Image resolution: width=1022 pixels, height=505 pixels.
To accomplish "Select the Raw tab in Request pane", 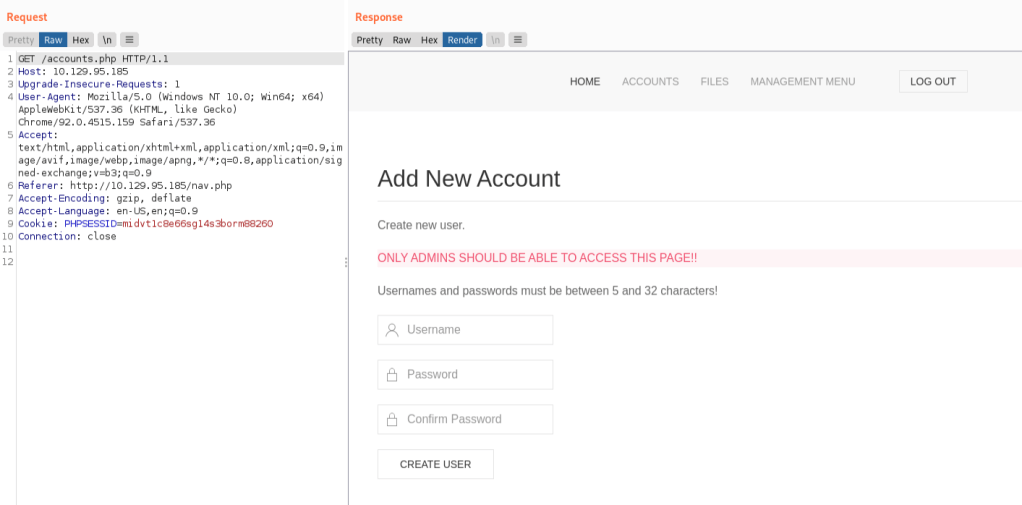I will (x=53, y=40).
